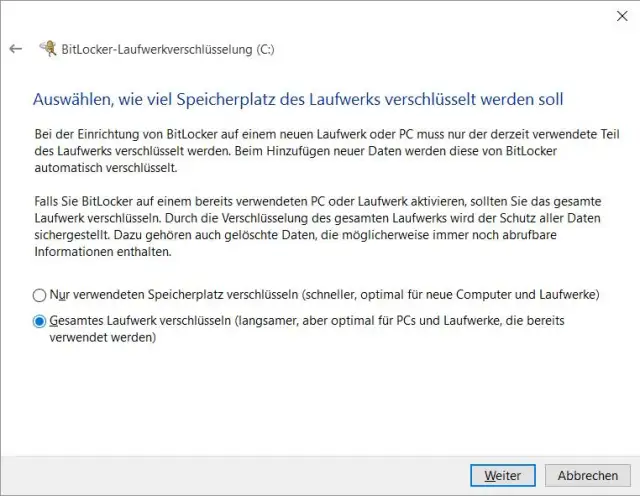640x496 pixels.
Task: Click the paragraph starting 'Bei der Einrichtung von BitLocker'
Action: tap(327, 151)
